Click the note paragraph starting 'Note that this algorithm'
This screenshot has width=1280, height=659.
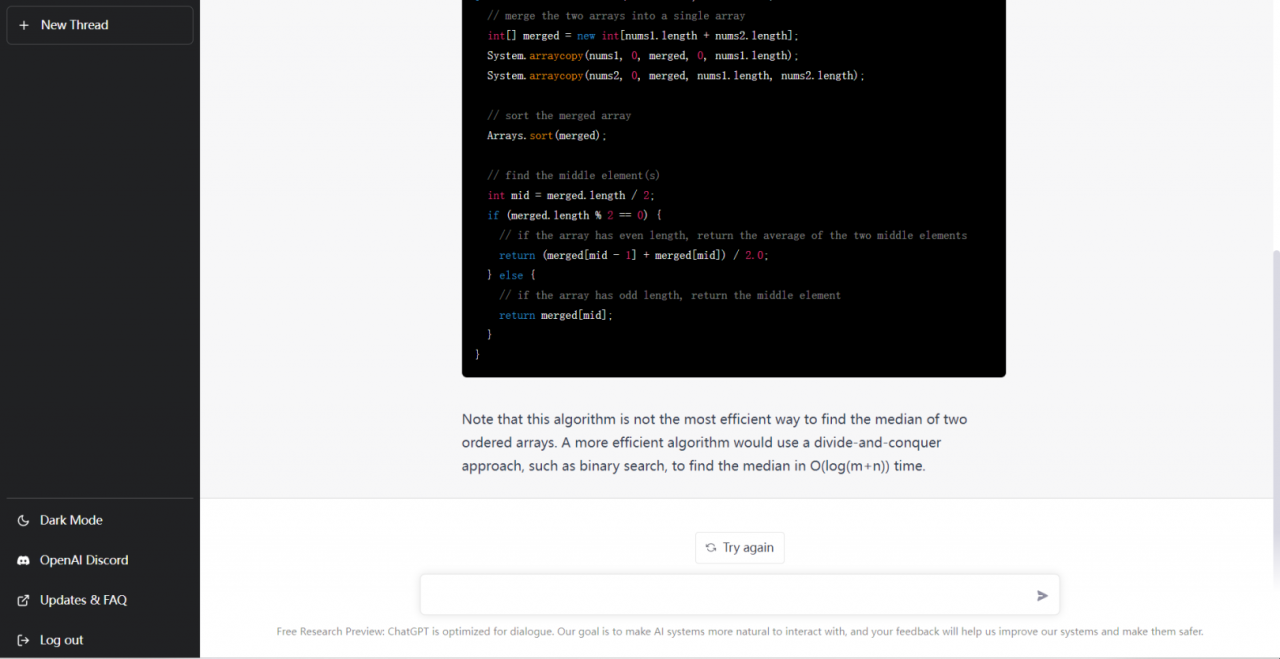point(714,442)
